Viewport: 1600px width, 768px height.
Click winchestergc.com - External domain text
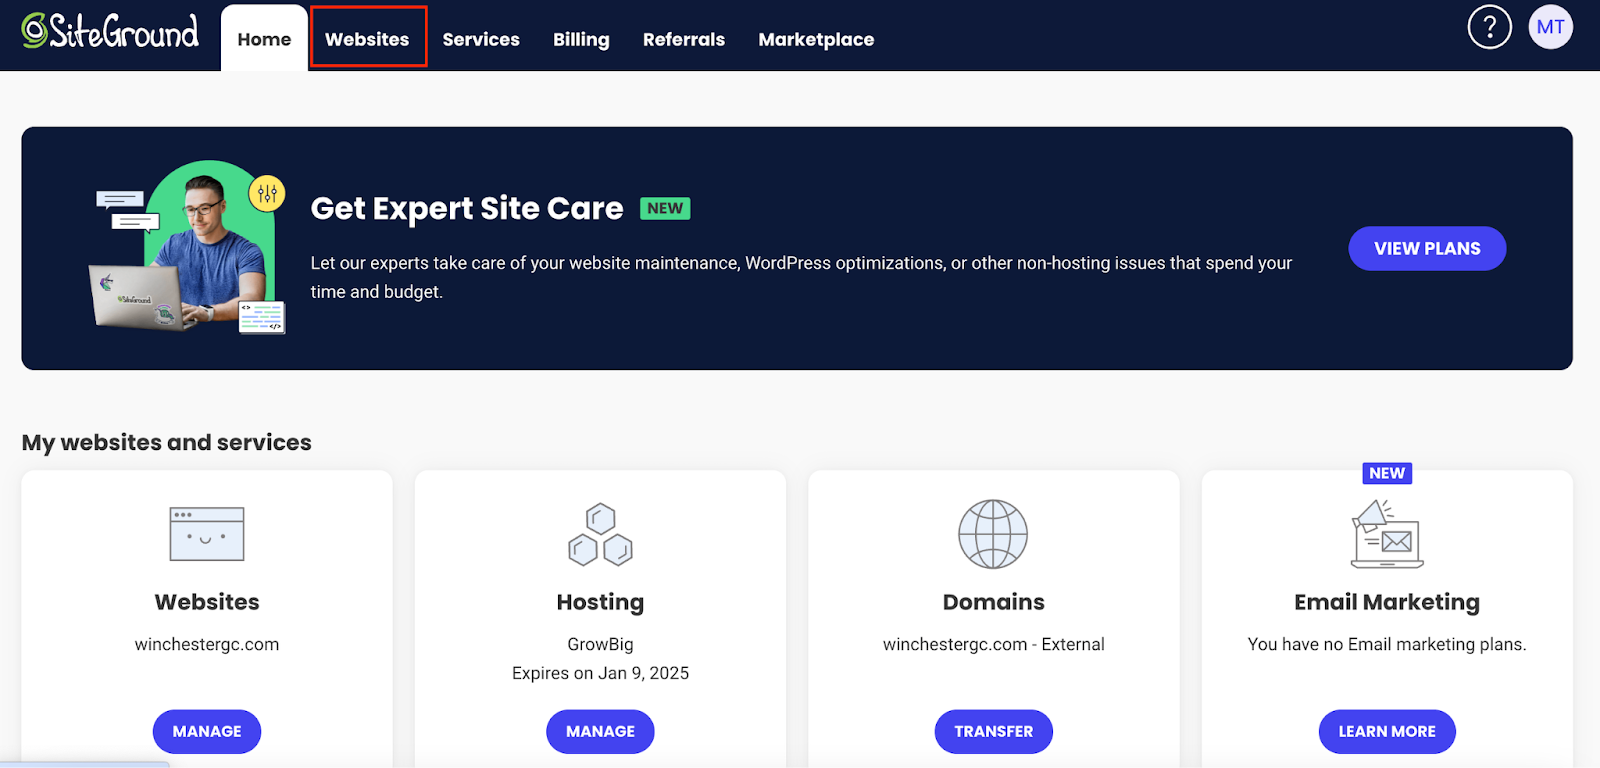click(993, 645)
